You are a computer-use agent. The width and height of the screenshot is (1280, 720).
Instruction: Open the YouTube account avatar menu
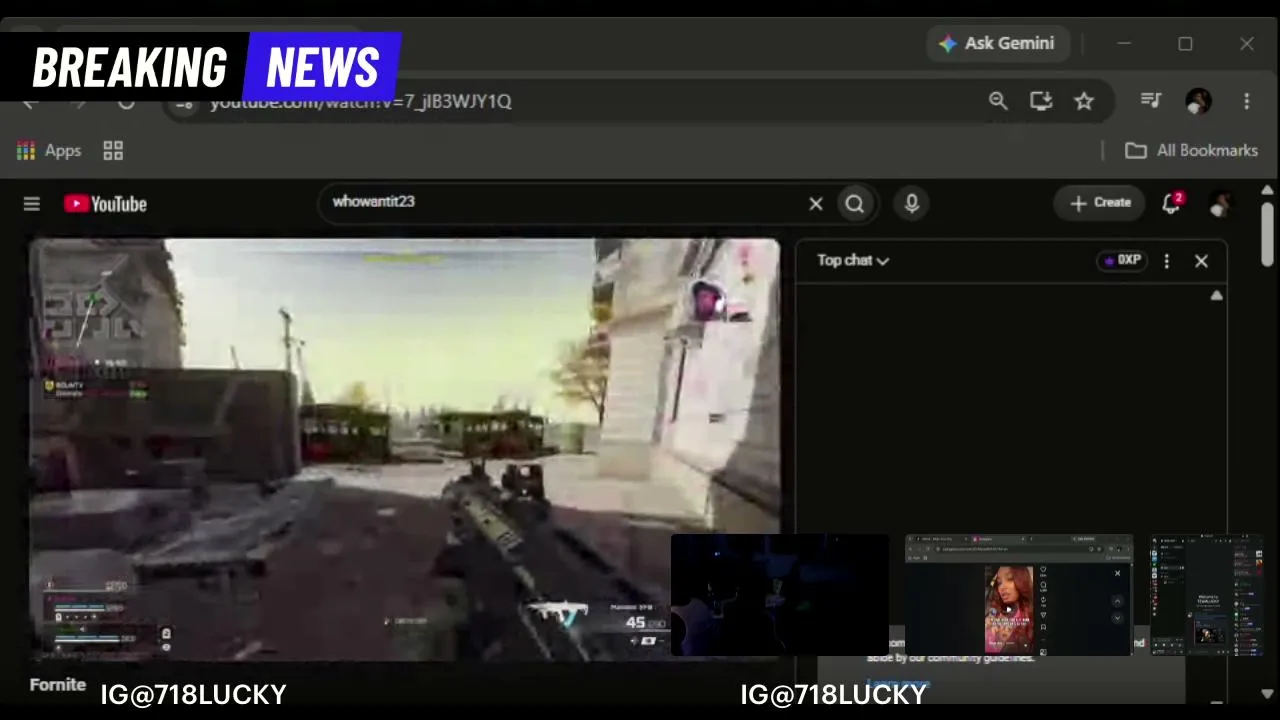pos(1219,204)
